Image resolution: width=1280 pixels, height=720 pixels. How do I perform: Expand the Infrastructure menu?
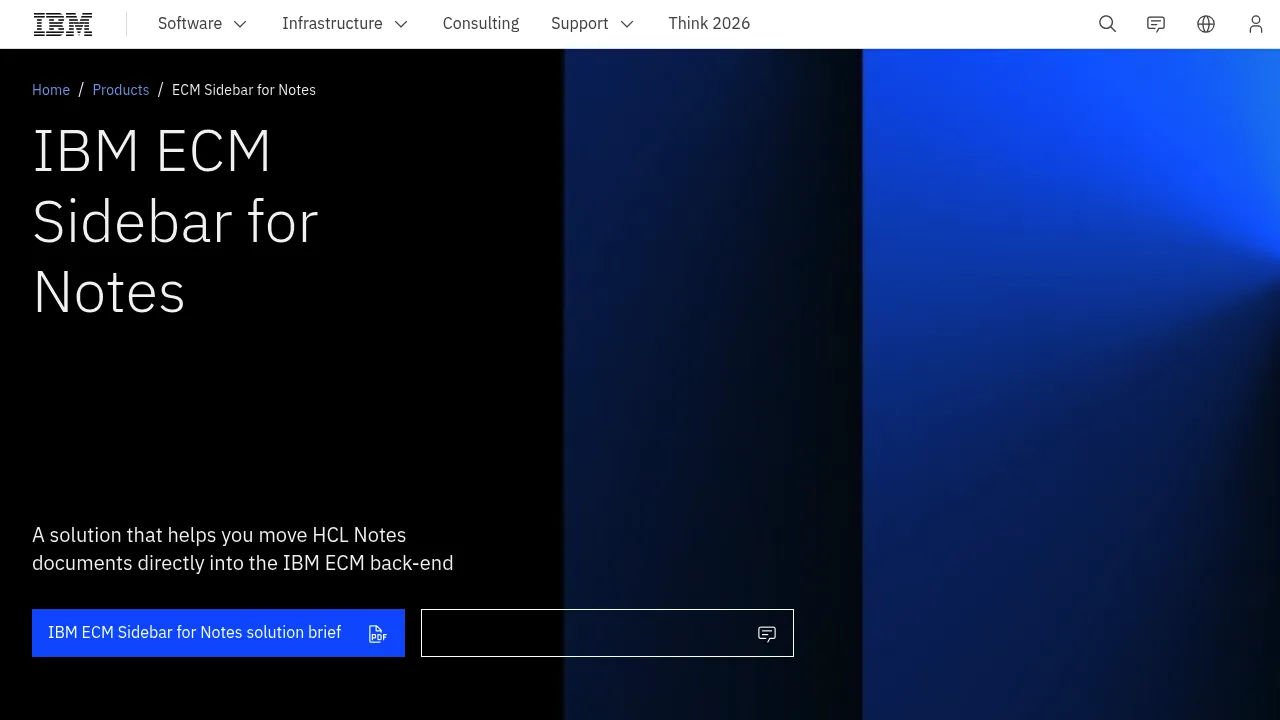pos(345,24)
